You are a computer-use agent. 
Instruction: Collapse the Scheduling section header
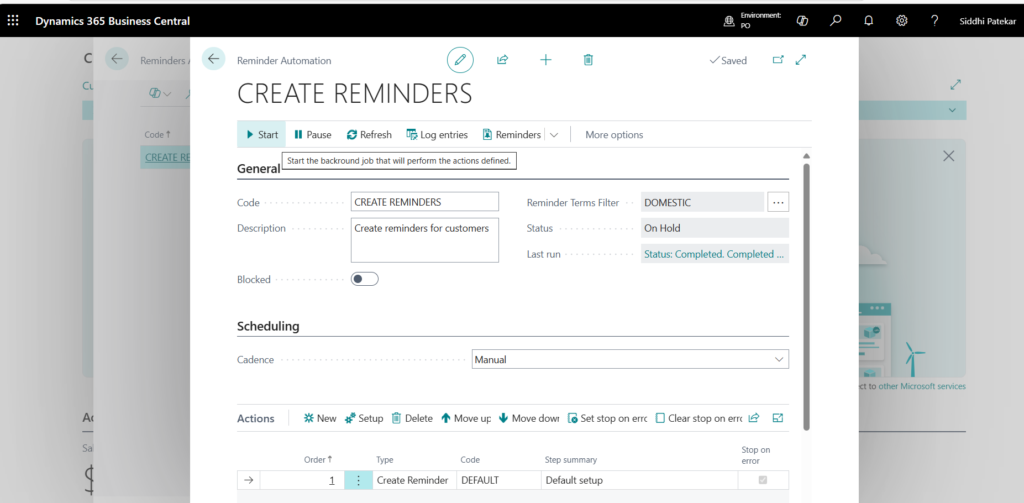(268, 326)
